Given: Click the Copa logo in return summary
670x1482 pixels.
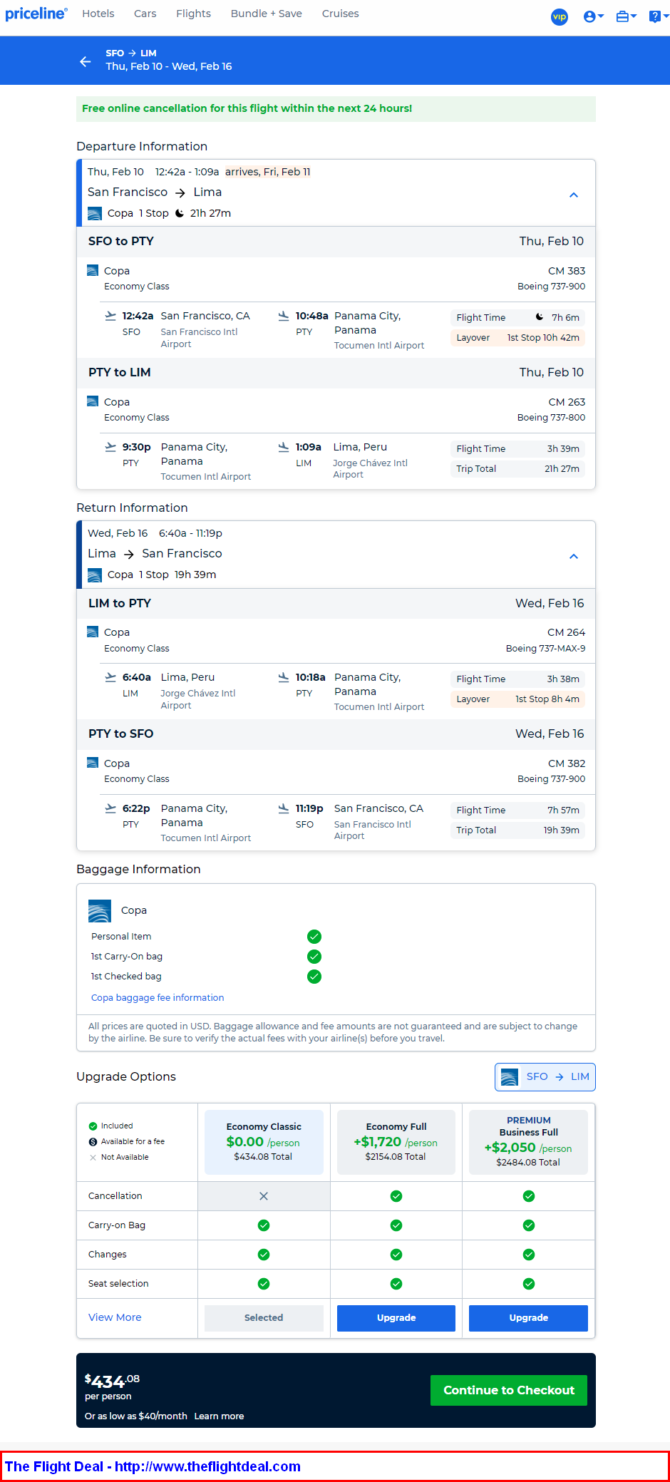Looking at the screenshot, I should 95,575.
